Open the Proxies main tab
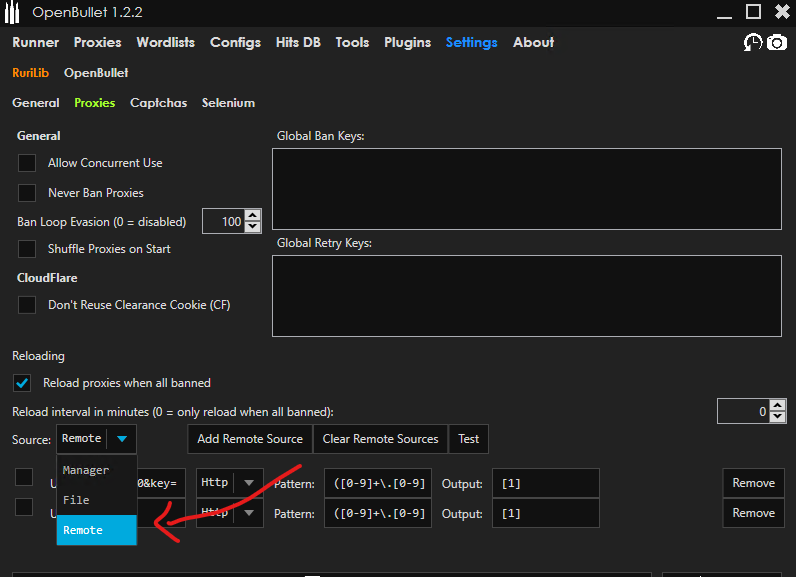The image size is (796, 577). click(97, 43)
